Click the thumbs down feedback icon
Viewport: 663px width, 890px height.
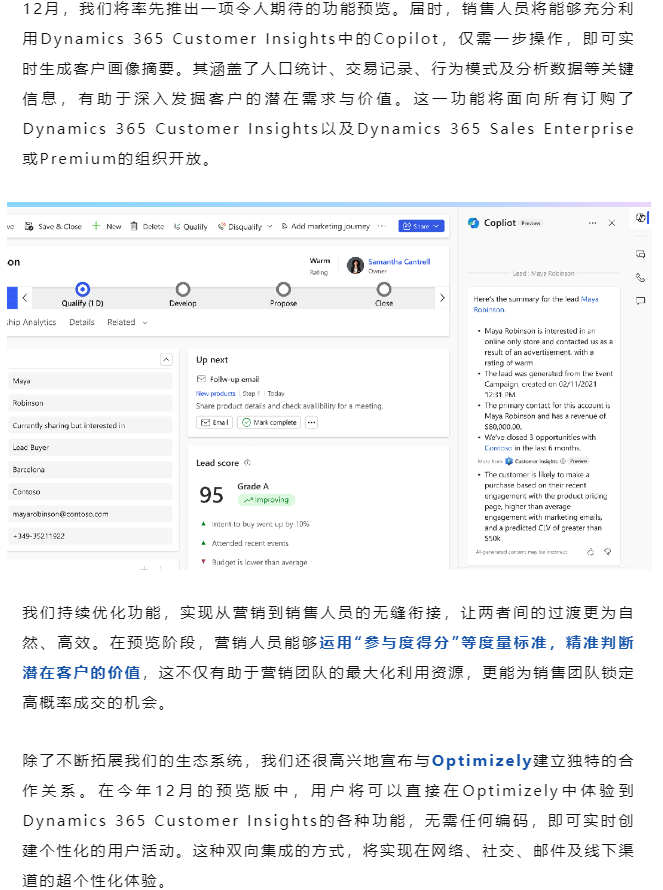pos(607,551)
